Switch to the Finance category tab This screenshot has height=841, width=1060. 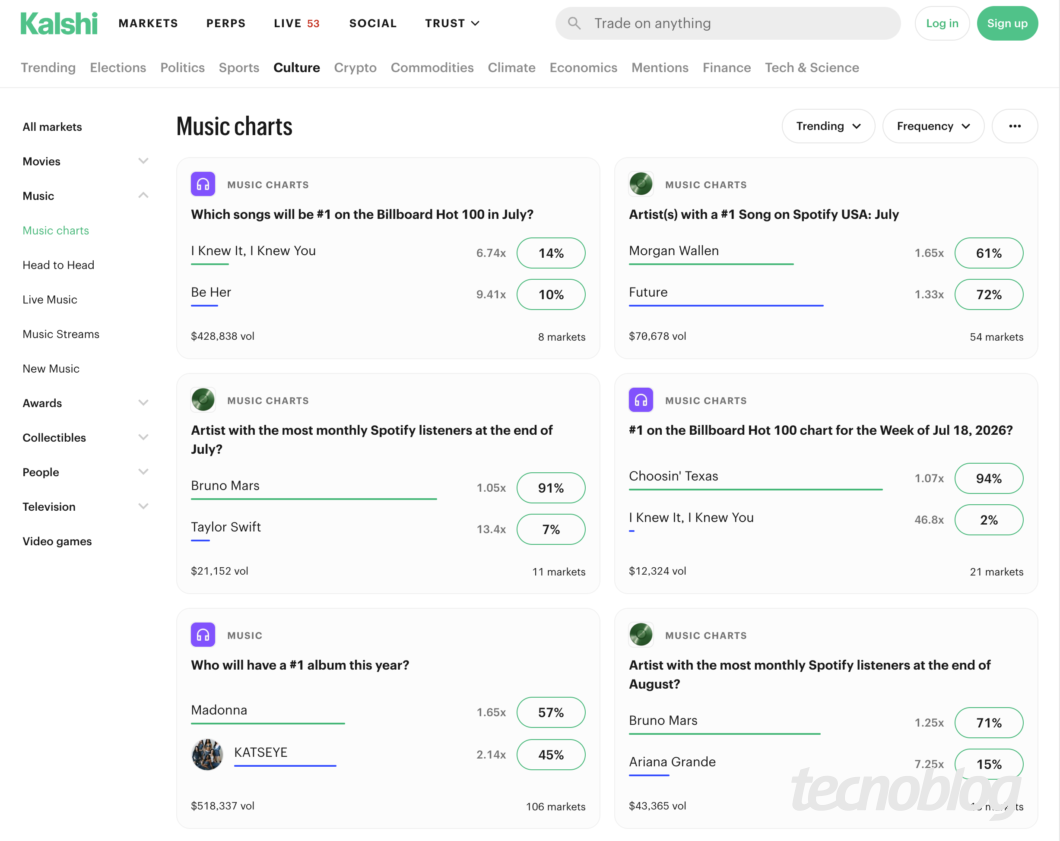(727, 68)
